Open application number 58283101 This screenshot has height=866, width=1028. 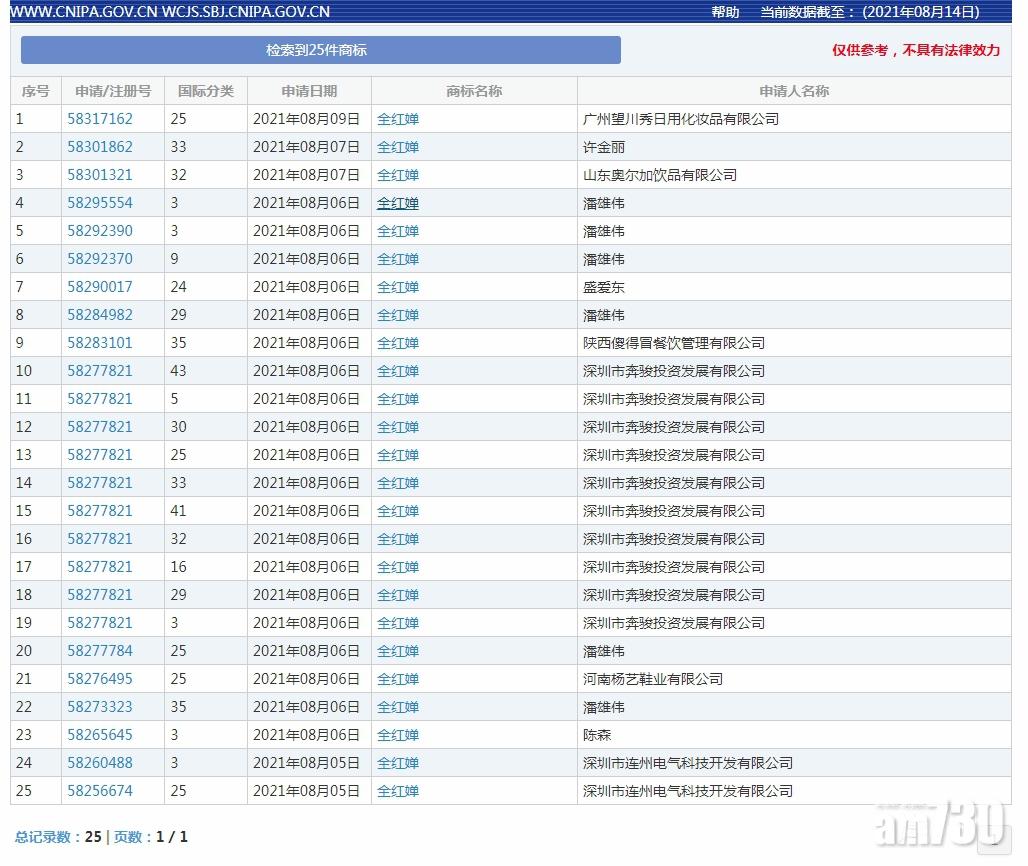(x=100, y=343)
